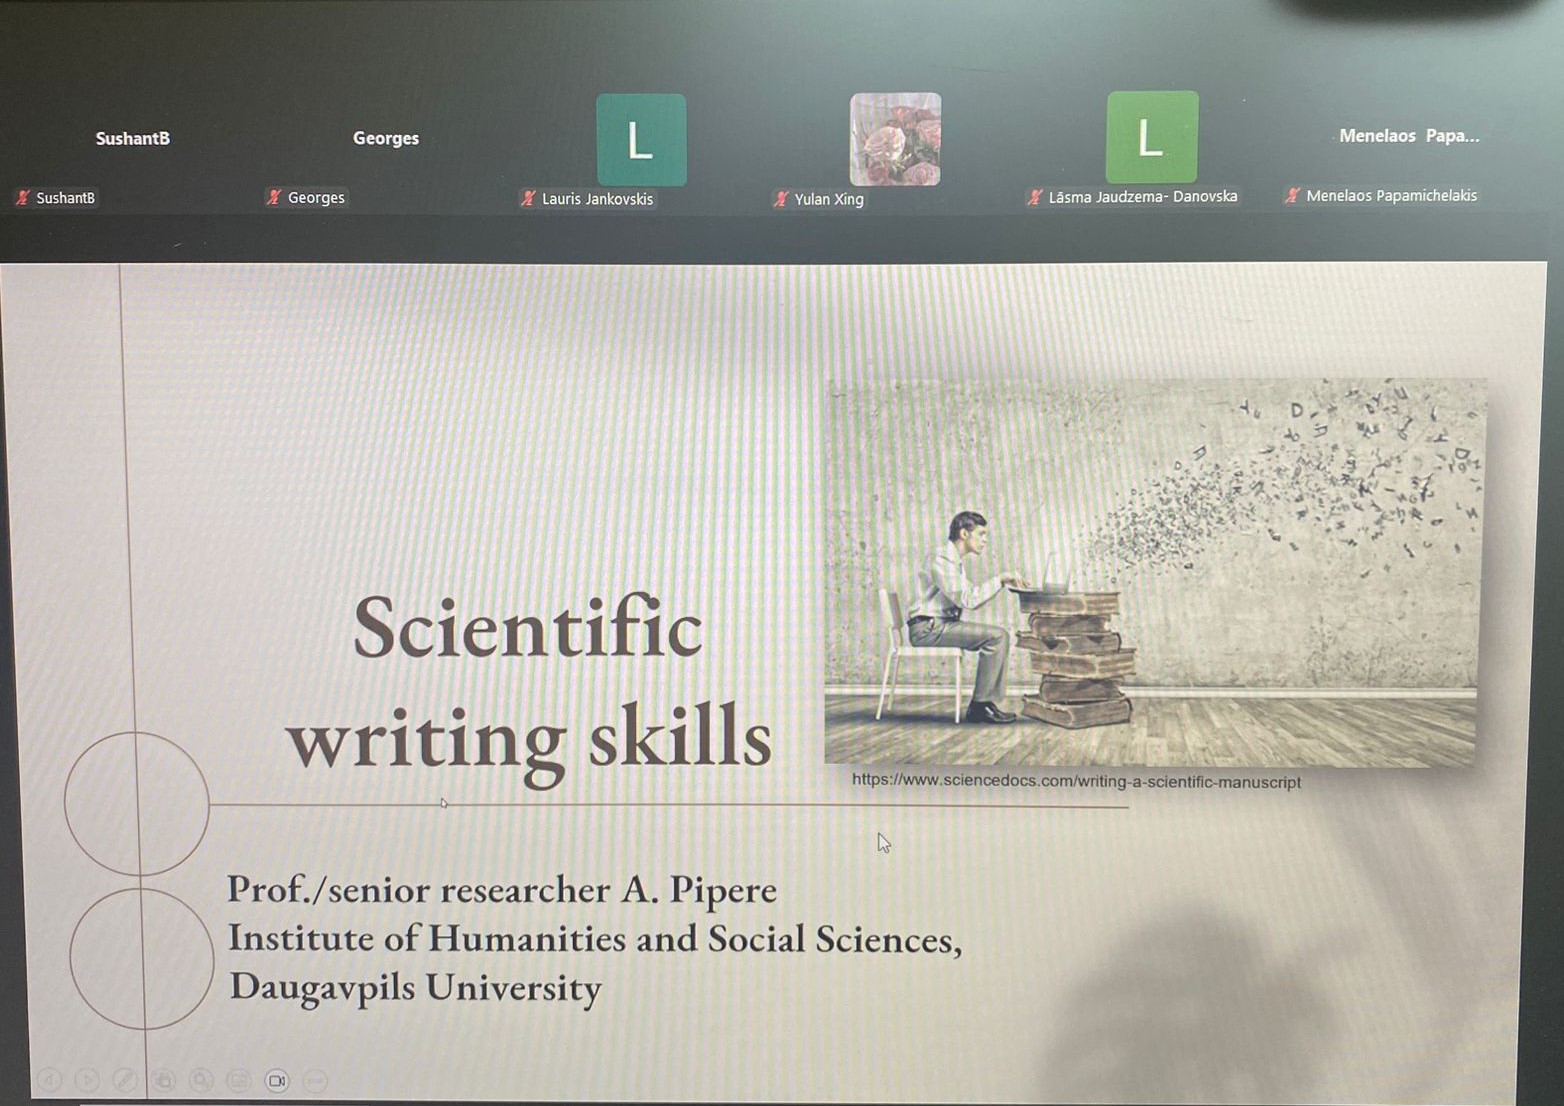This screenshot has height=1106, width=1564.
Task: Click Lāsma Jaudzema-Danovska's green avatar
Action: tap(1152, 137)
